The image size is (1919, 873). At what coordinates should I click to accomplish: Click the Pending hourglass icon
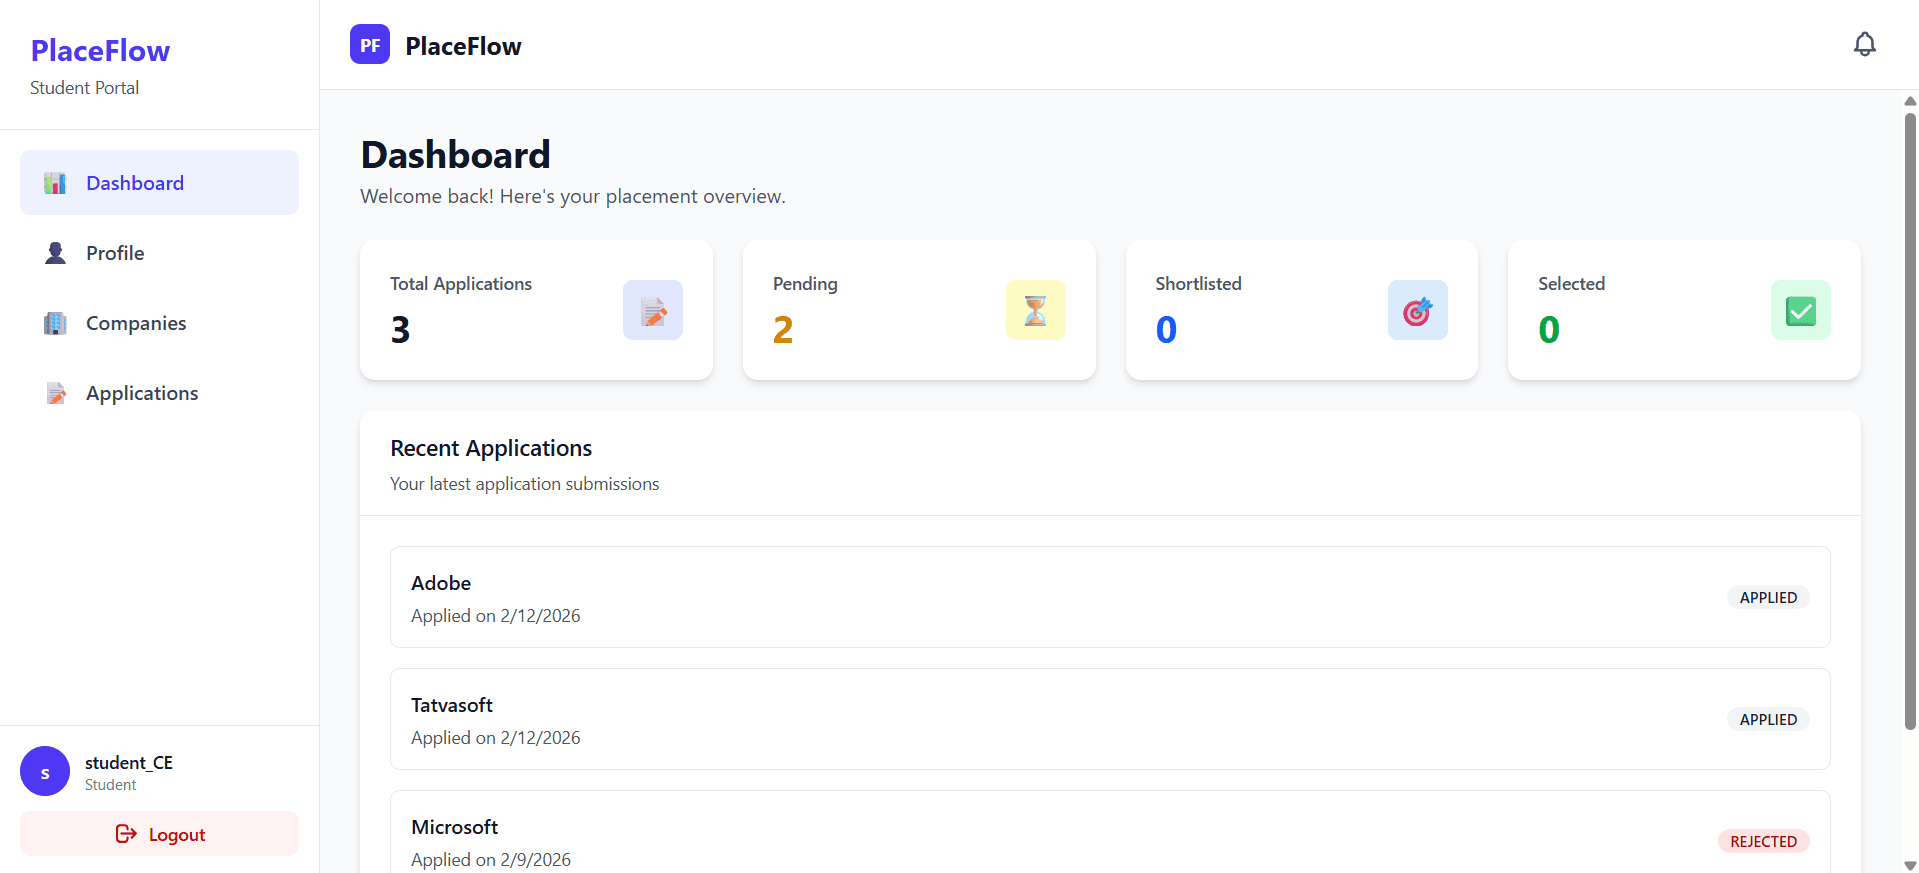(1036, 310)
